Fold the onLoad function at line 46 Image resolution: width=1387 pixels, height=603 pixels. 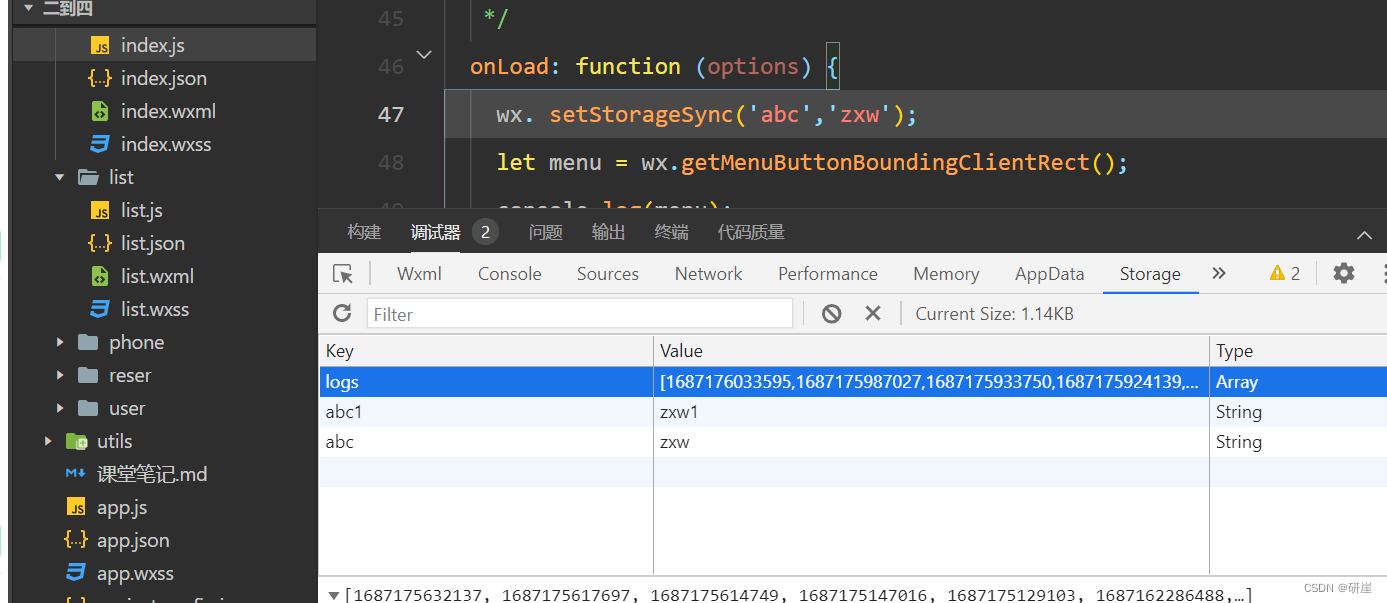pos(424,54)
